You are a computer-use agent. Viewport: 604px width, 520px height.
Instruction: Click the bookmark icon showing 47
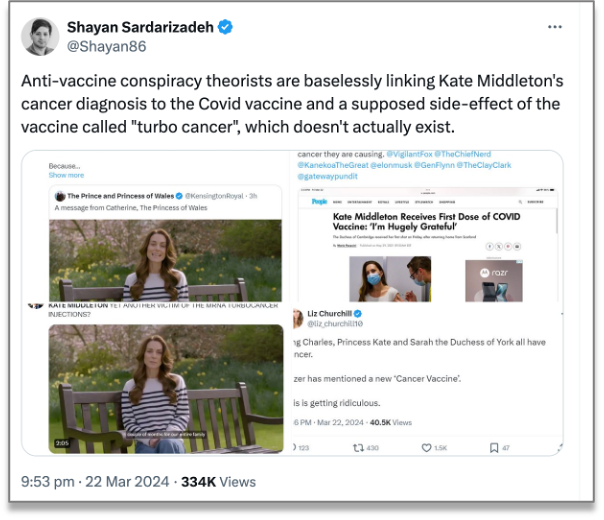[x=494, y=448]
